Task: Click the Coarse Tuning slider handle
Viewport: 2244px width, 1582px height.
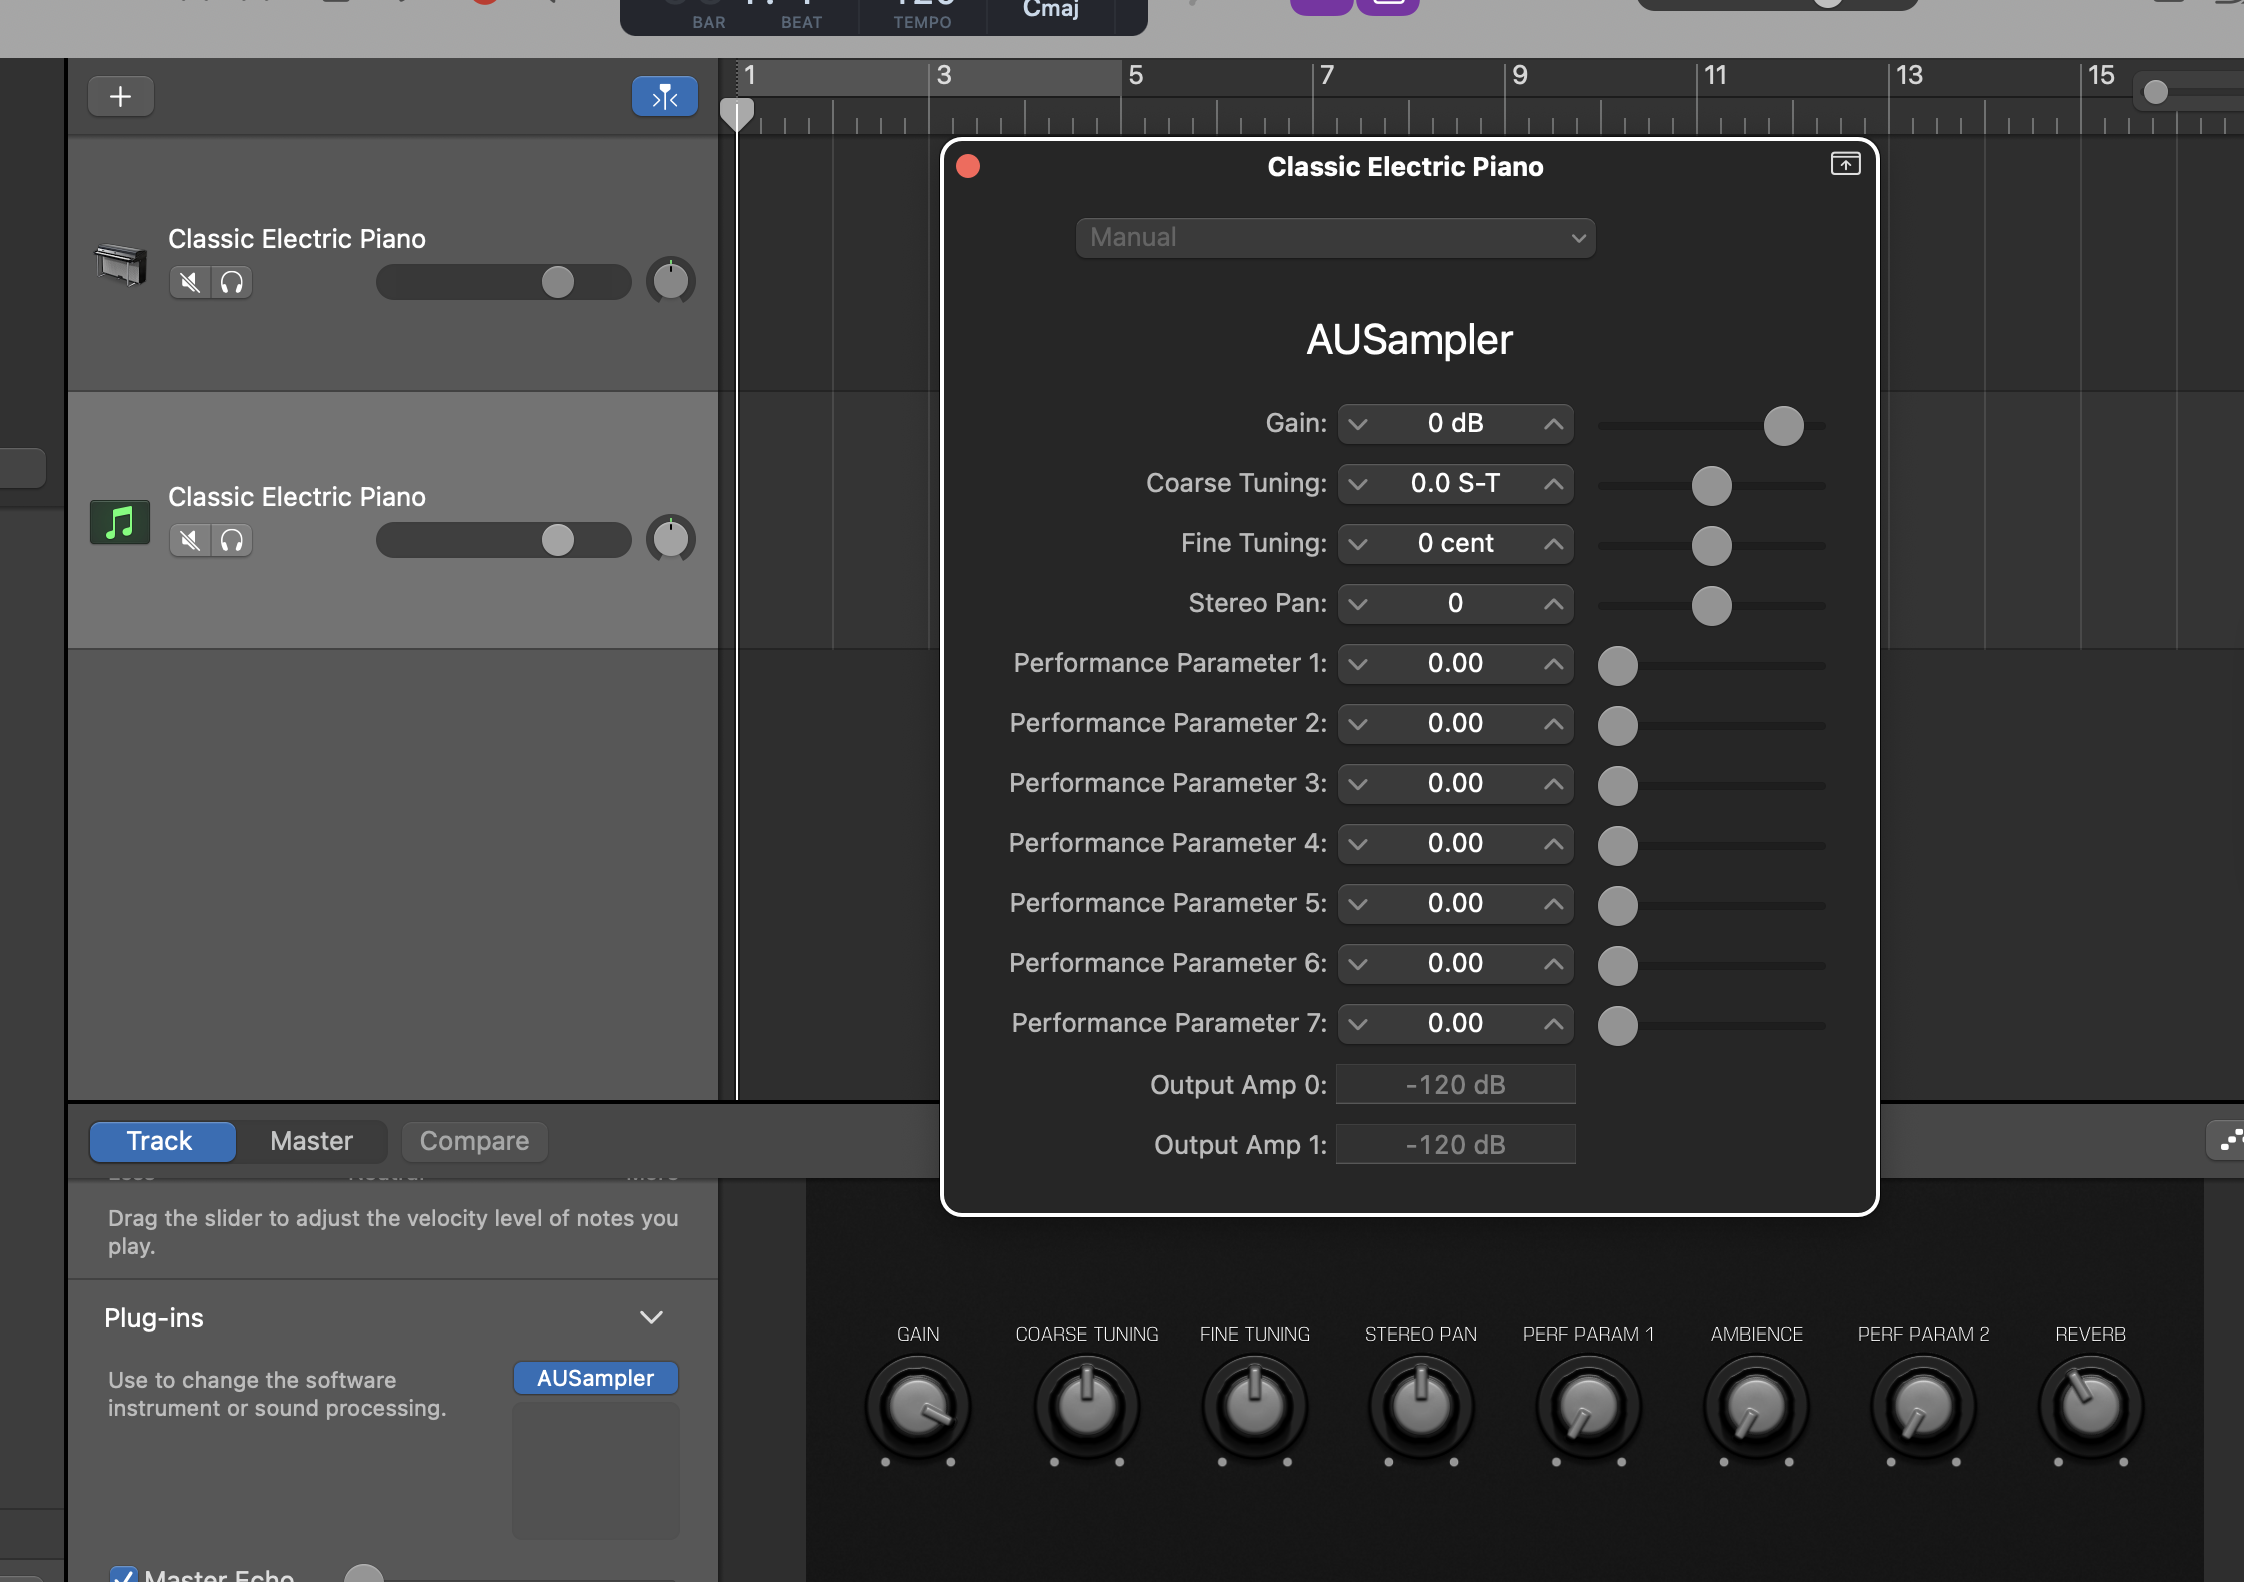Action: point(1711,486)
